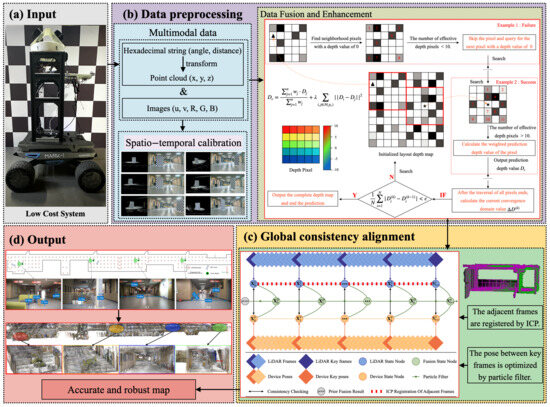Click the green ellipse marker on point cloud map

219,328
